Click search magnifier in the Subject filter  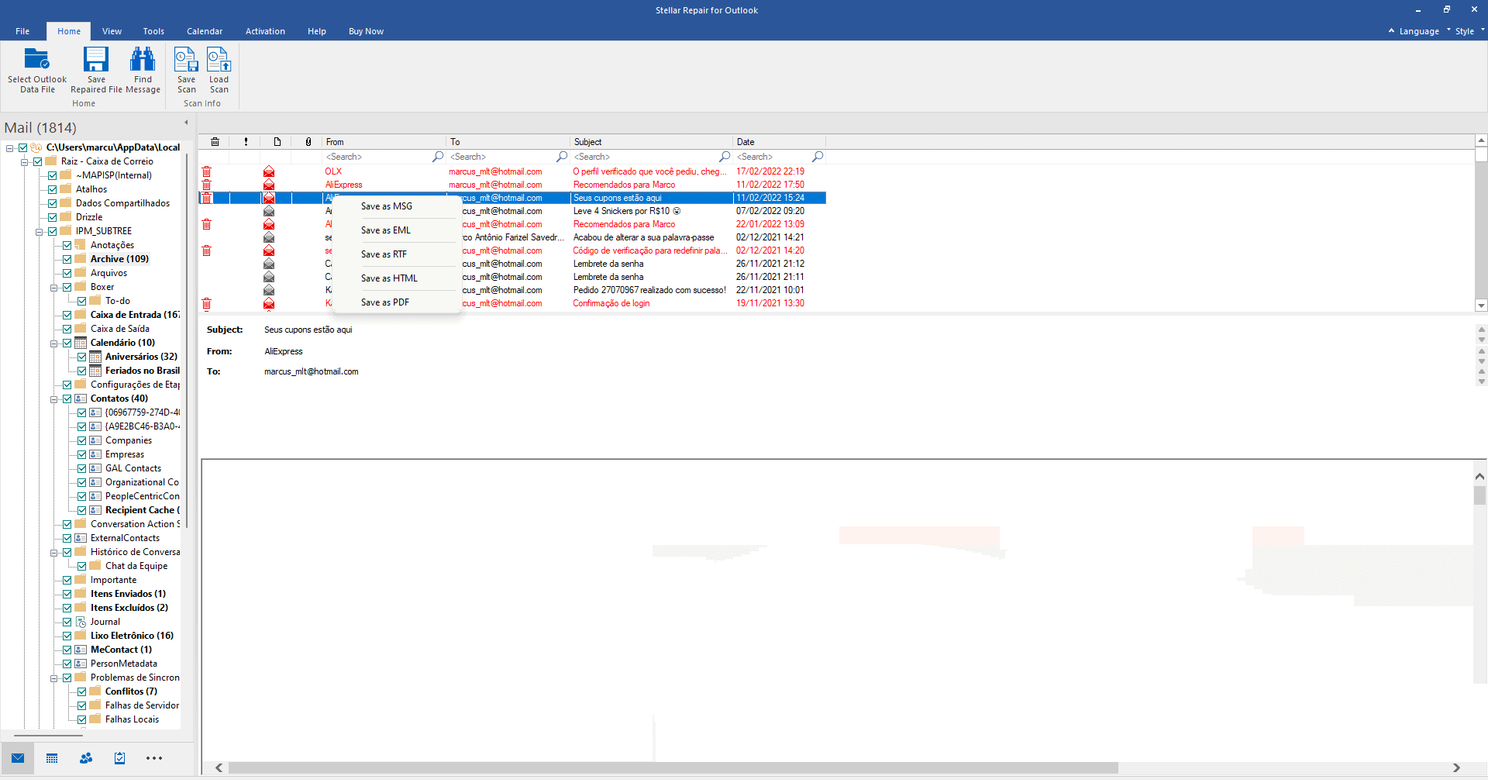pos(725,157)
